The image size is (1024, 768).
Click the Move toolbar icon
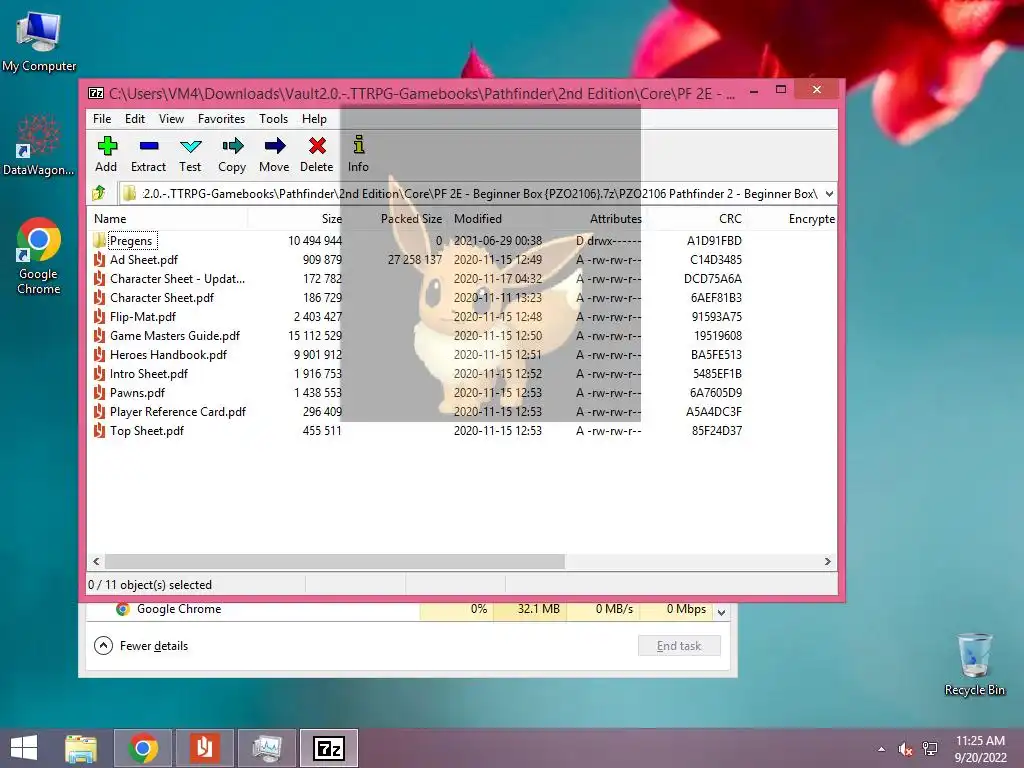274,146
